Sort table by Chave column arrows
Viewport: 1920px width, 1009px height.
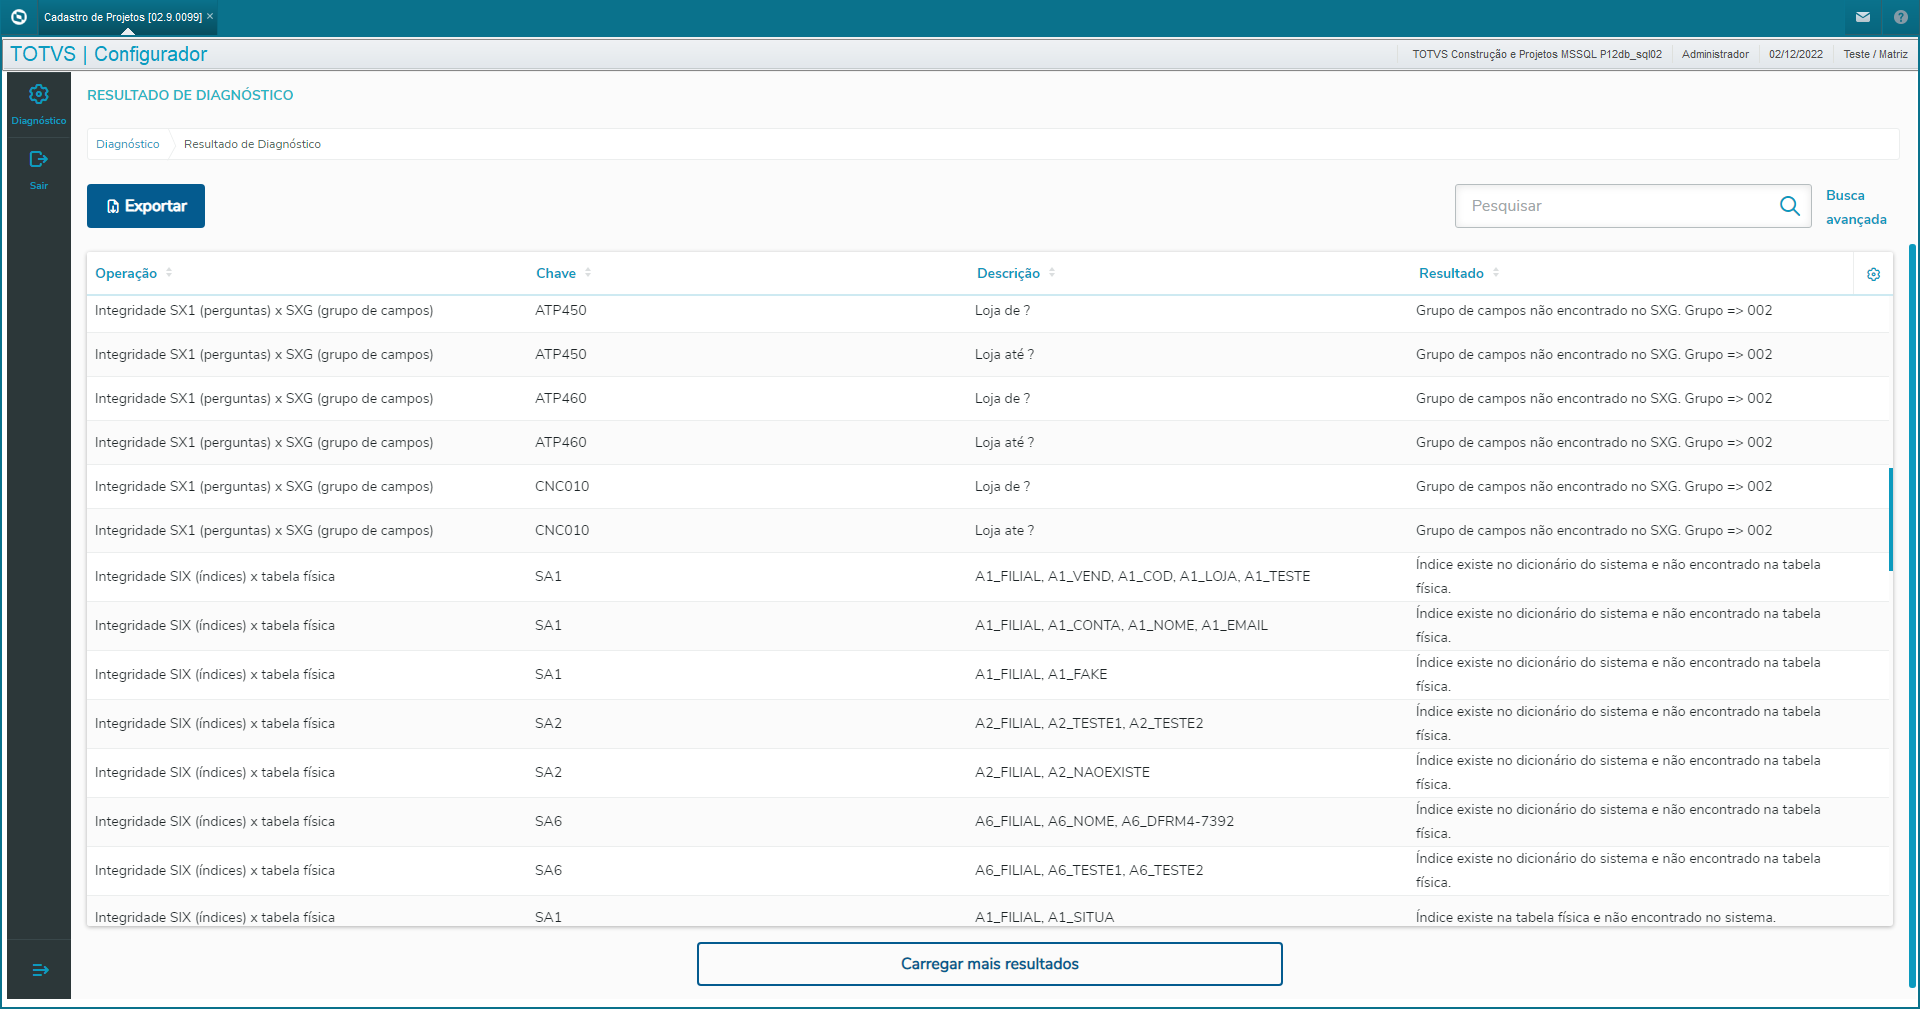point(588,273)
